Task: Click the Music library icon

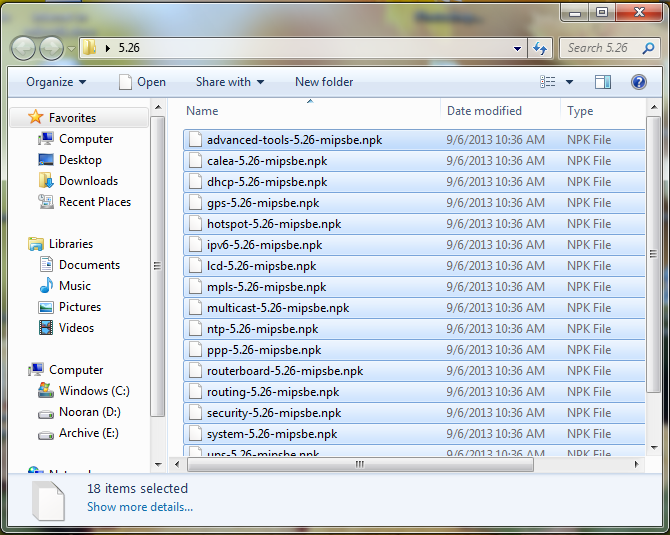Action: (x=46, y=285)
